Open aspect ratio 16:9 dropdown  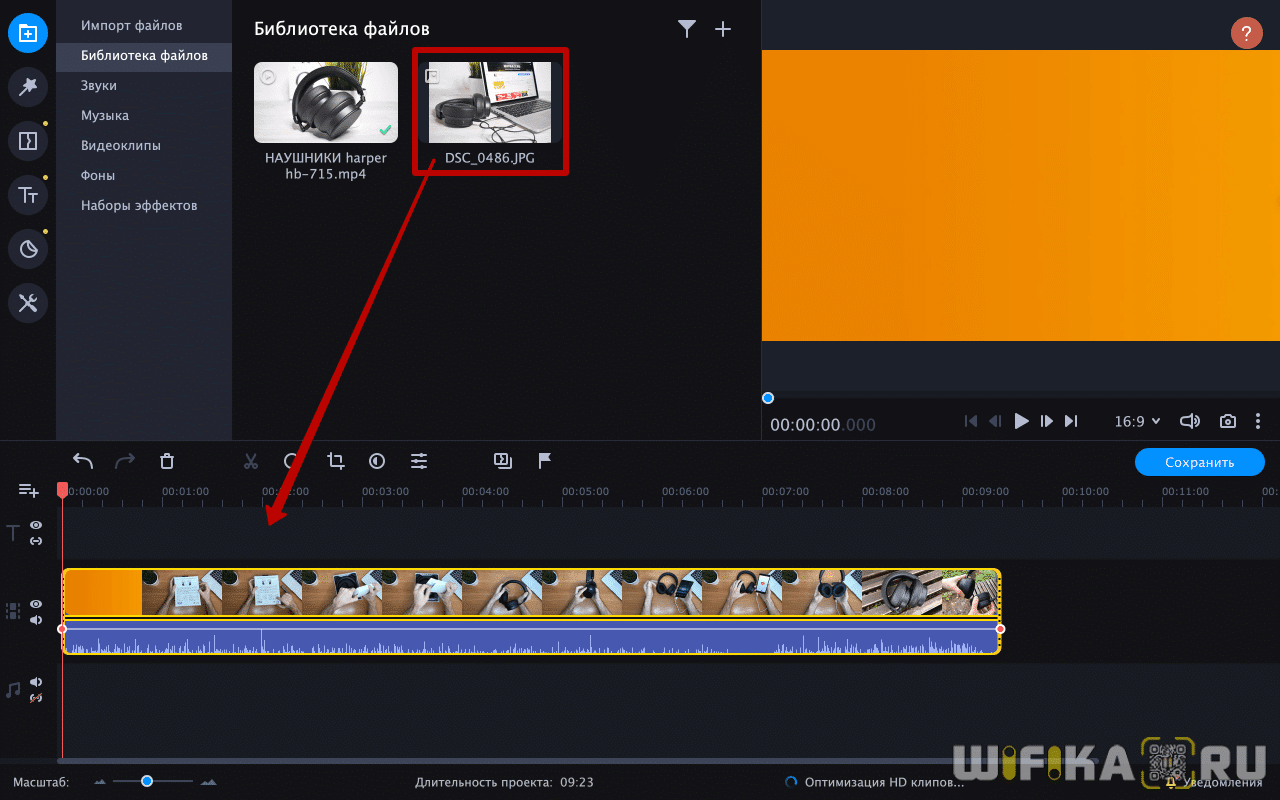(x=1138, y=422)
